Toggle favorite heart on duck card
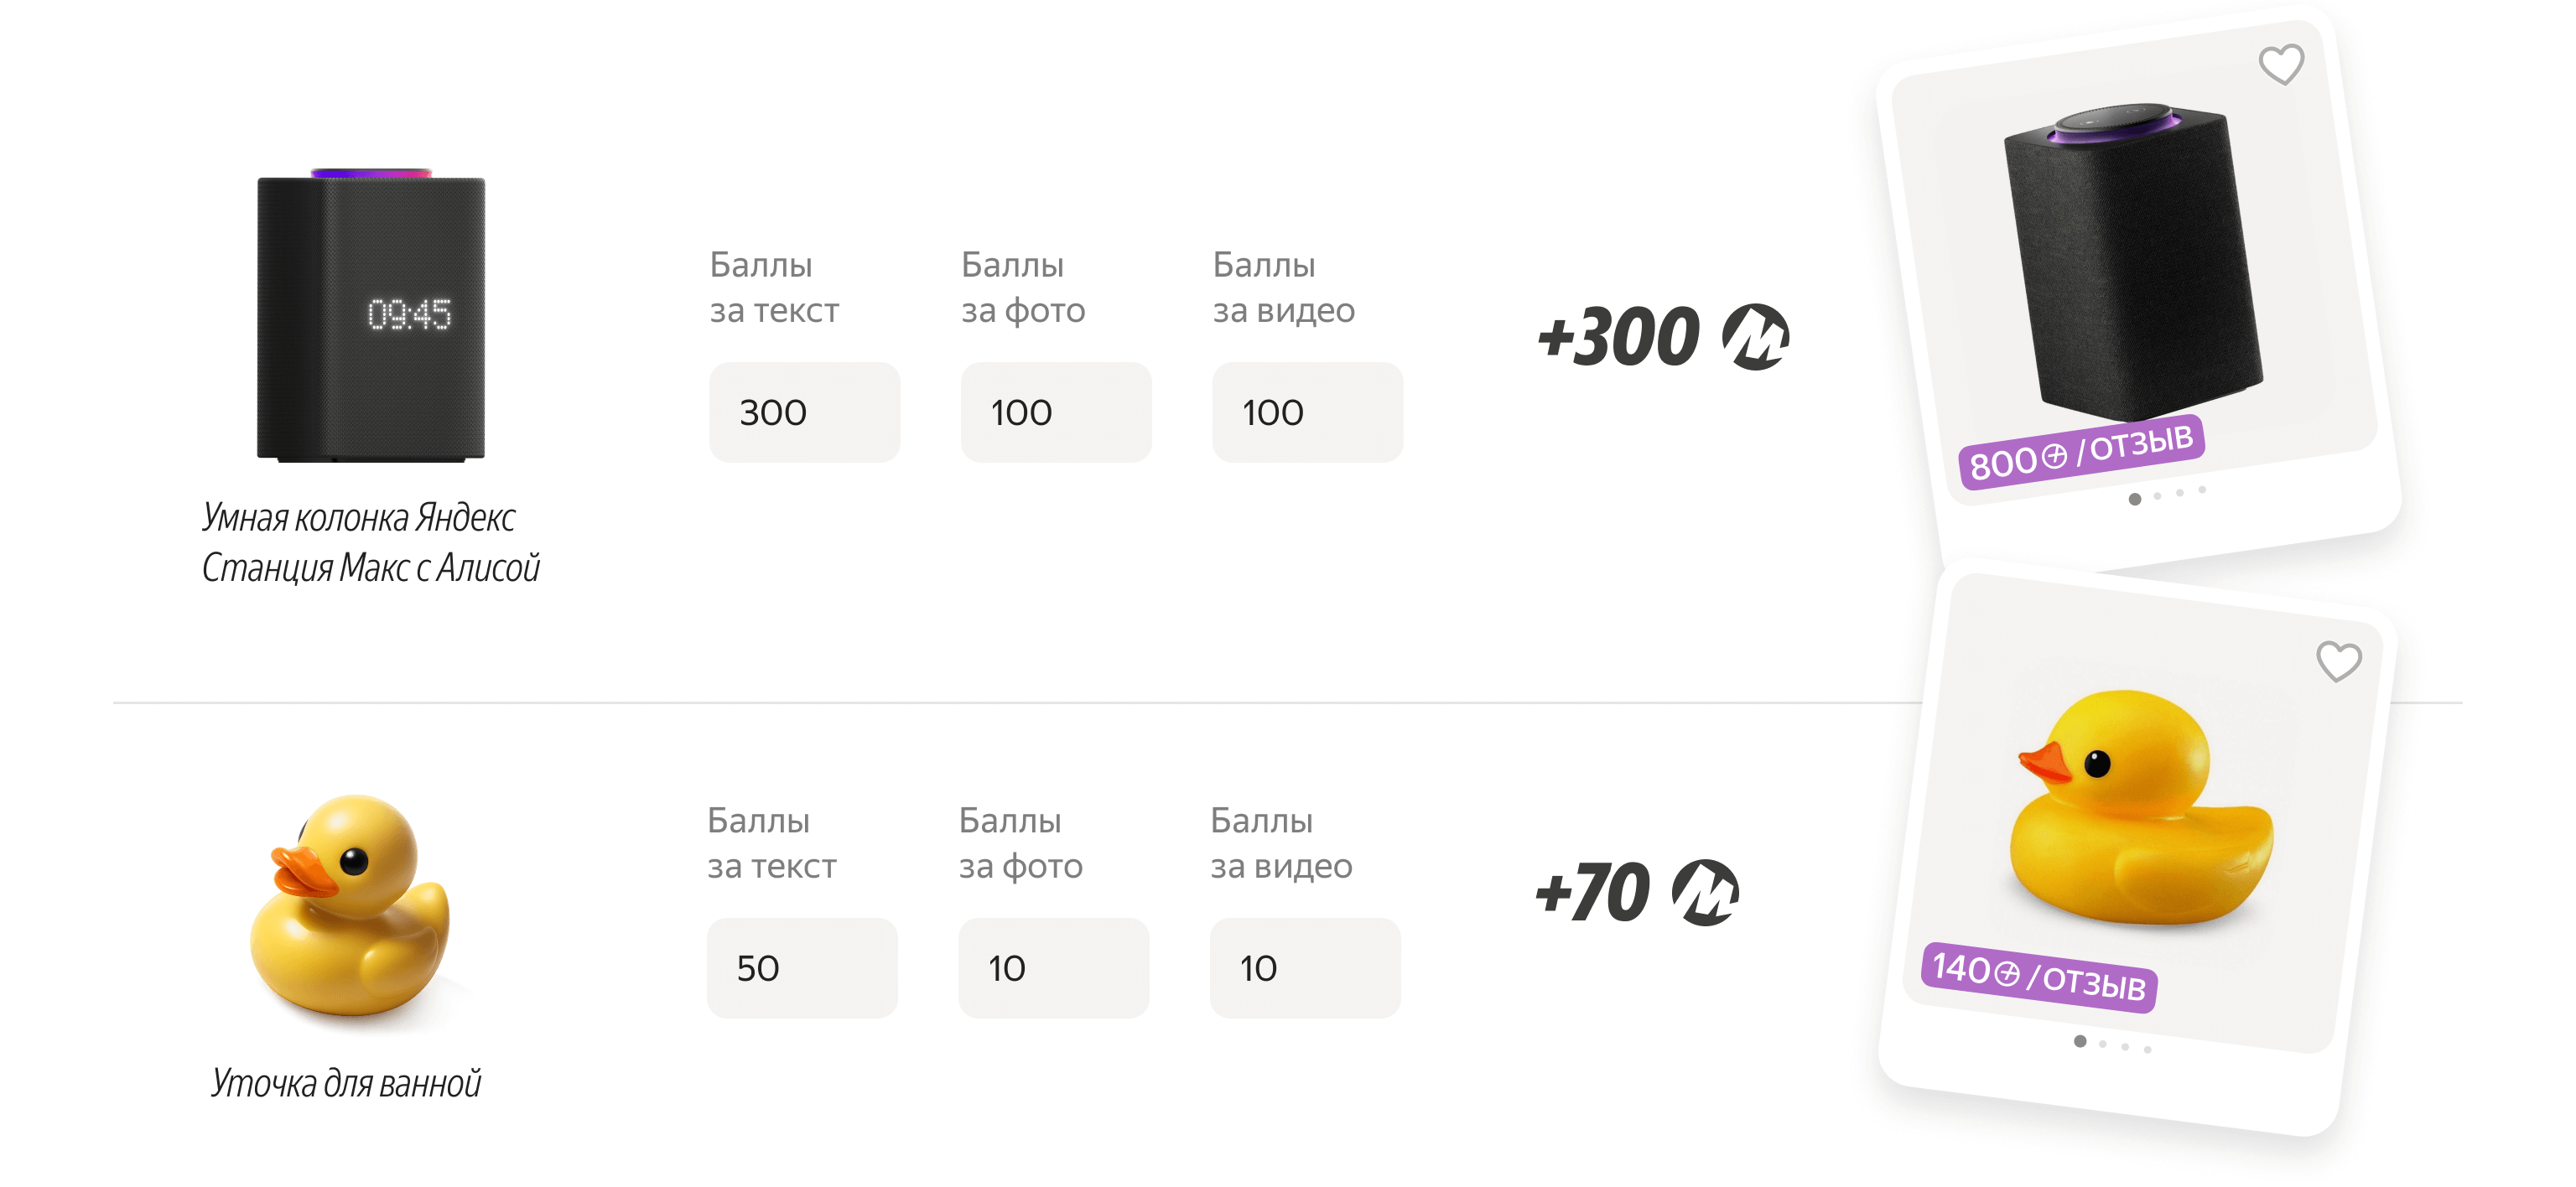 click(2339, 661)
